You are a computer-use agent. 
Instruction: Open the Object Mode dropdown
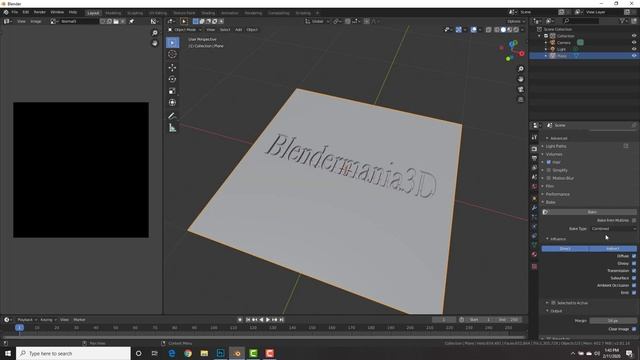pyautogui.click(x=185, y=30)
